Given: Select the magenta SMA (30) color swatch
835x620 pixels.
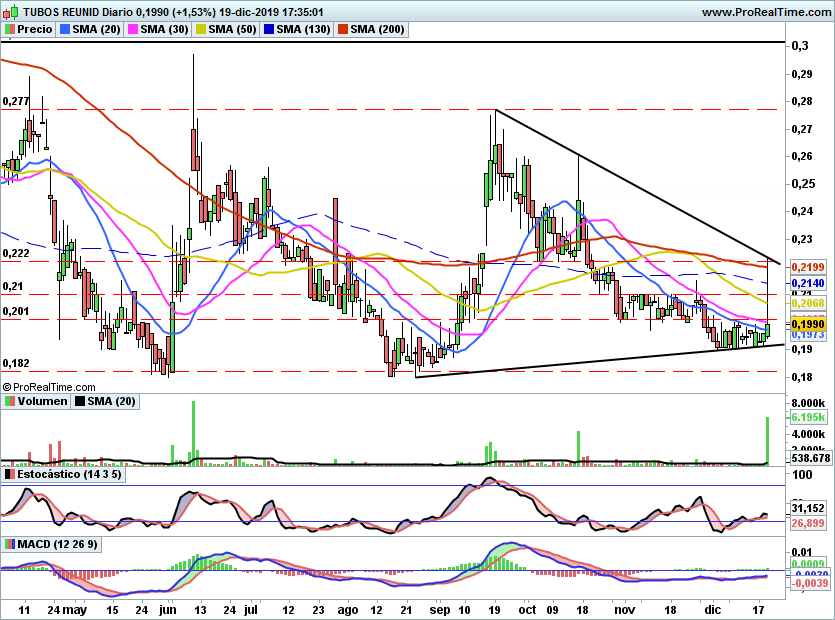Looking at the screenshot, I should [x=133, y=30].
